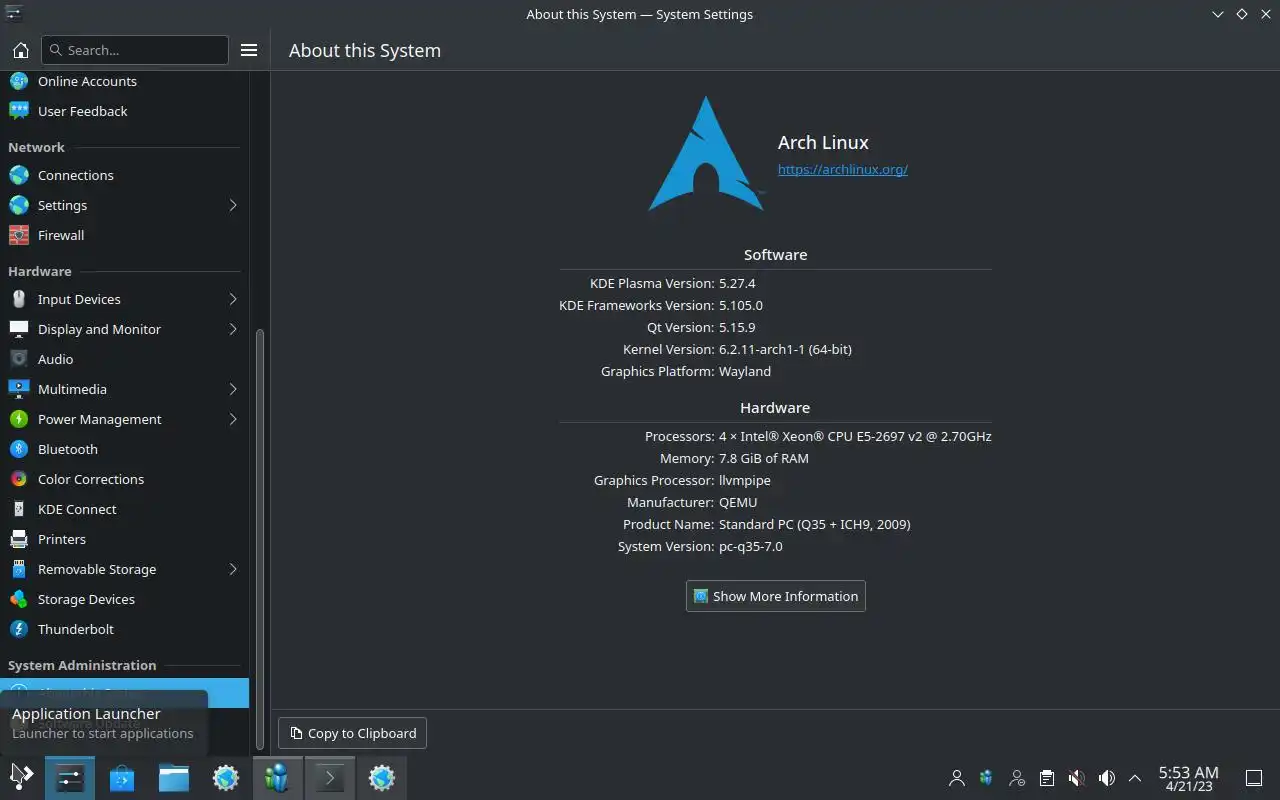Select KDE Connect in the sidebar
The height and width of the screenshot is (800, 1280).
(x=124, y=509)
